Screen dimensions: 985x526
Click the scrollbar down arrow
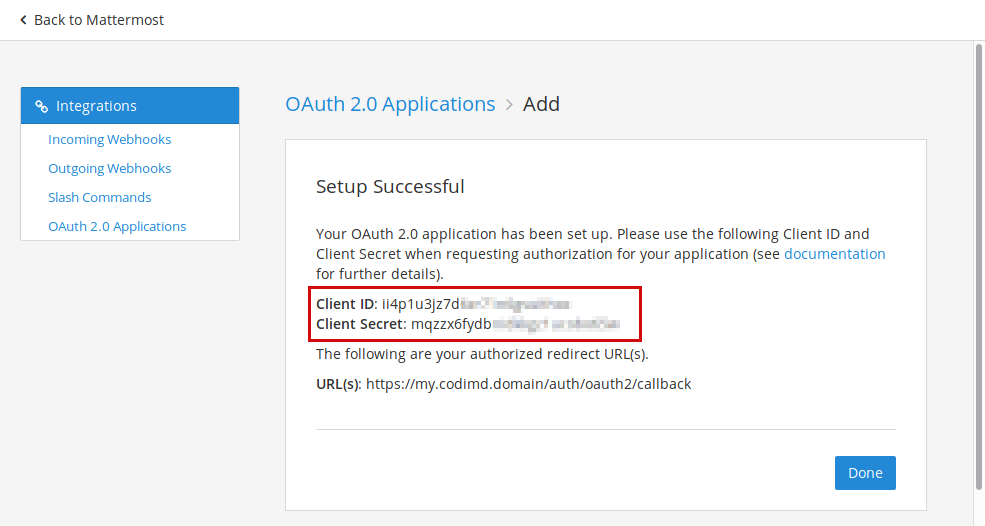tap(979, 520)
